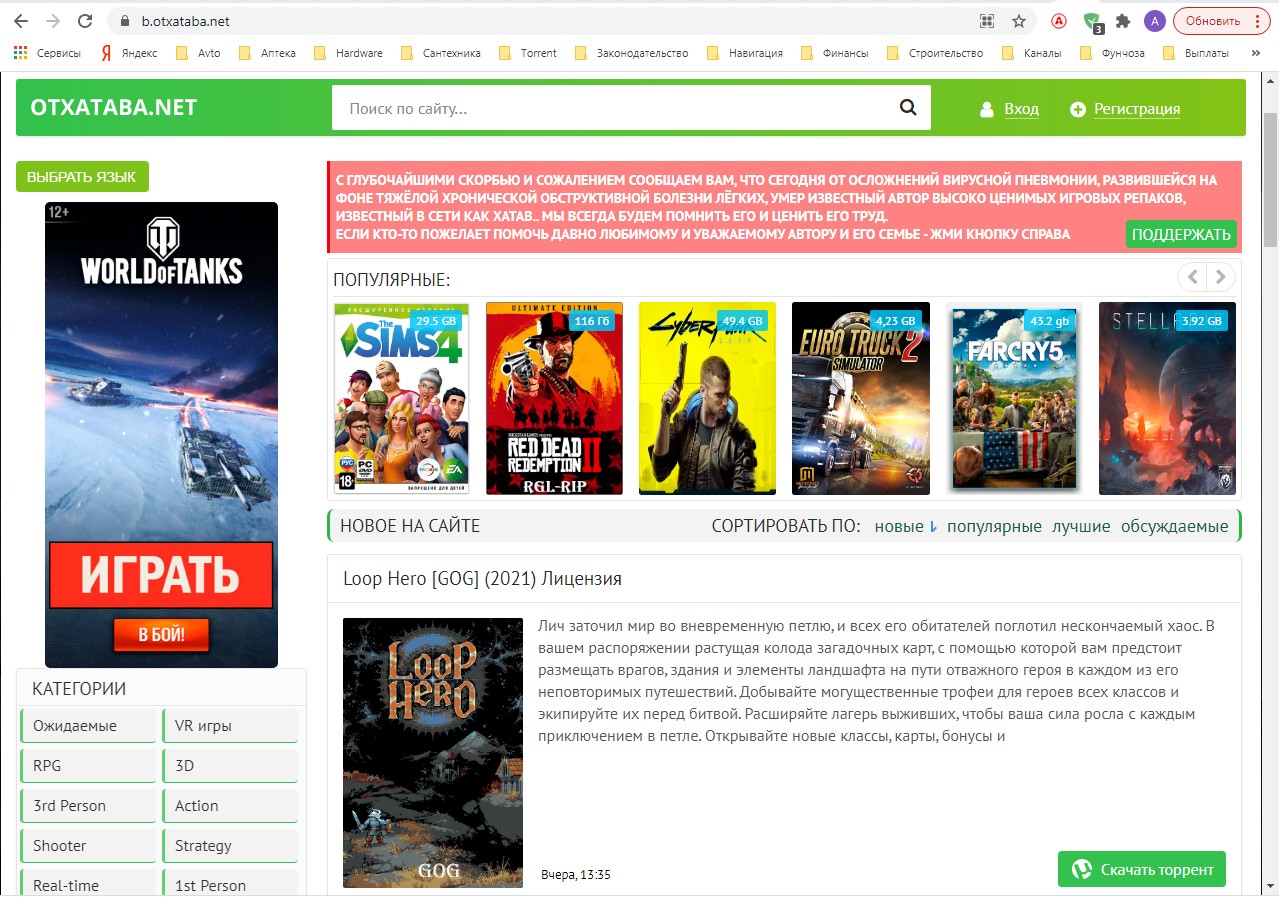Open the Сервисы apps grid icon
Viewport: 1279px width, 897px height.
[20, 53]
